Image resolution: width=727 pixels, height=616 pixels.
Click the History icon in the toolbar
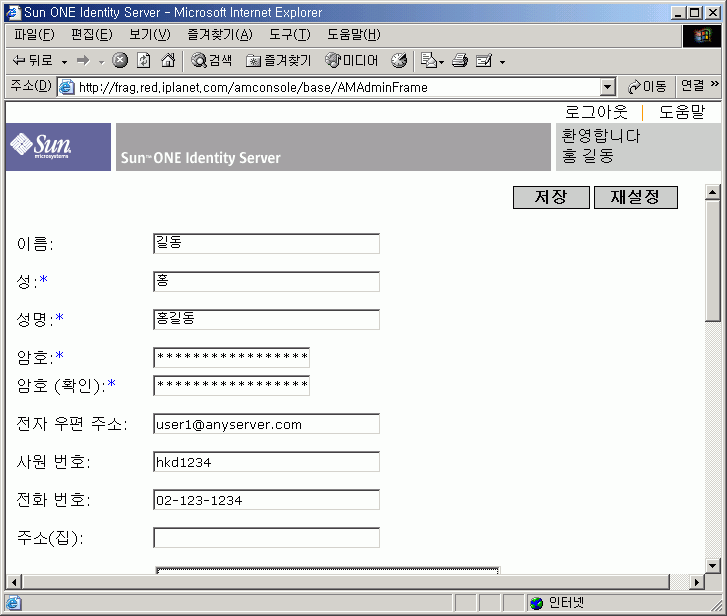[399, 60]
